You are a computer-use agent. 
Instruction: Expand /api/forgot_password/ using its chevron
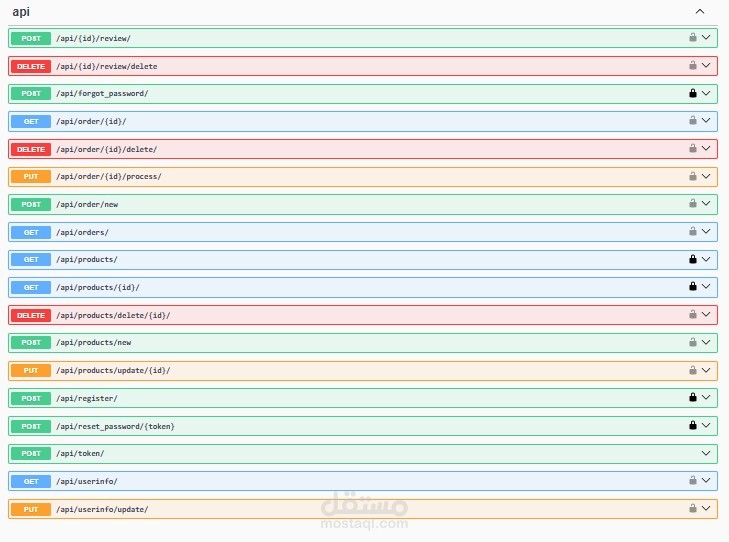click(x=706, y=93)
